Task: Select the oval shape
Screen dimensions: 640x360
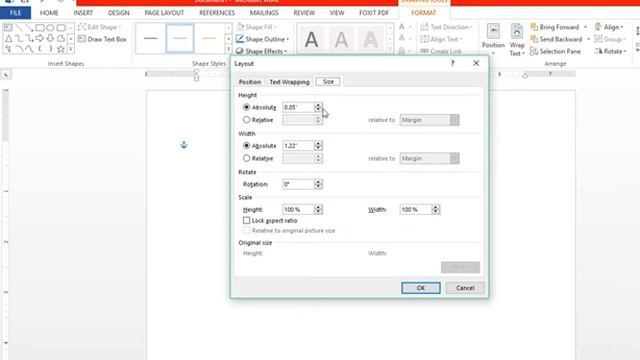Action: click(50, 28)
